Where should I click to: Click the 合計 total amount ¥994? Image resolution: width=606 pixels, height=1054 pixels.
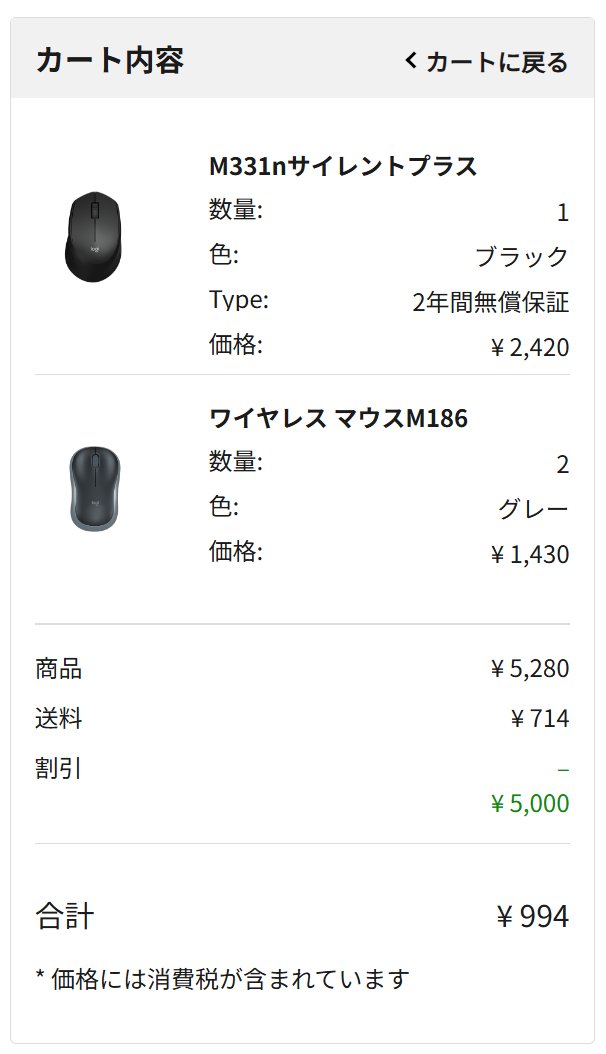pyautogui.click(x=532, y=916)
